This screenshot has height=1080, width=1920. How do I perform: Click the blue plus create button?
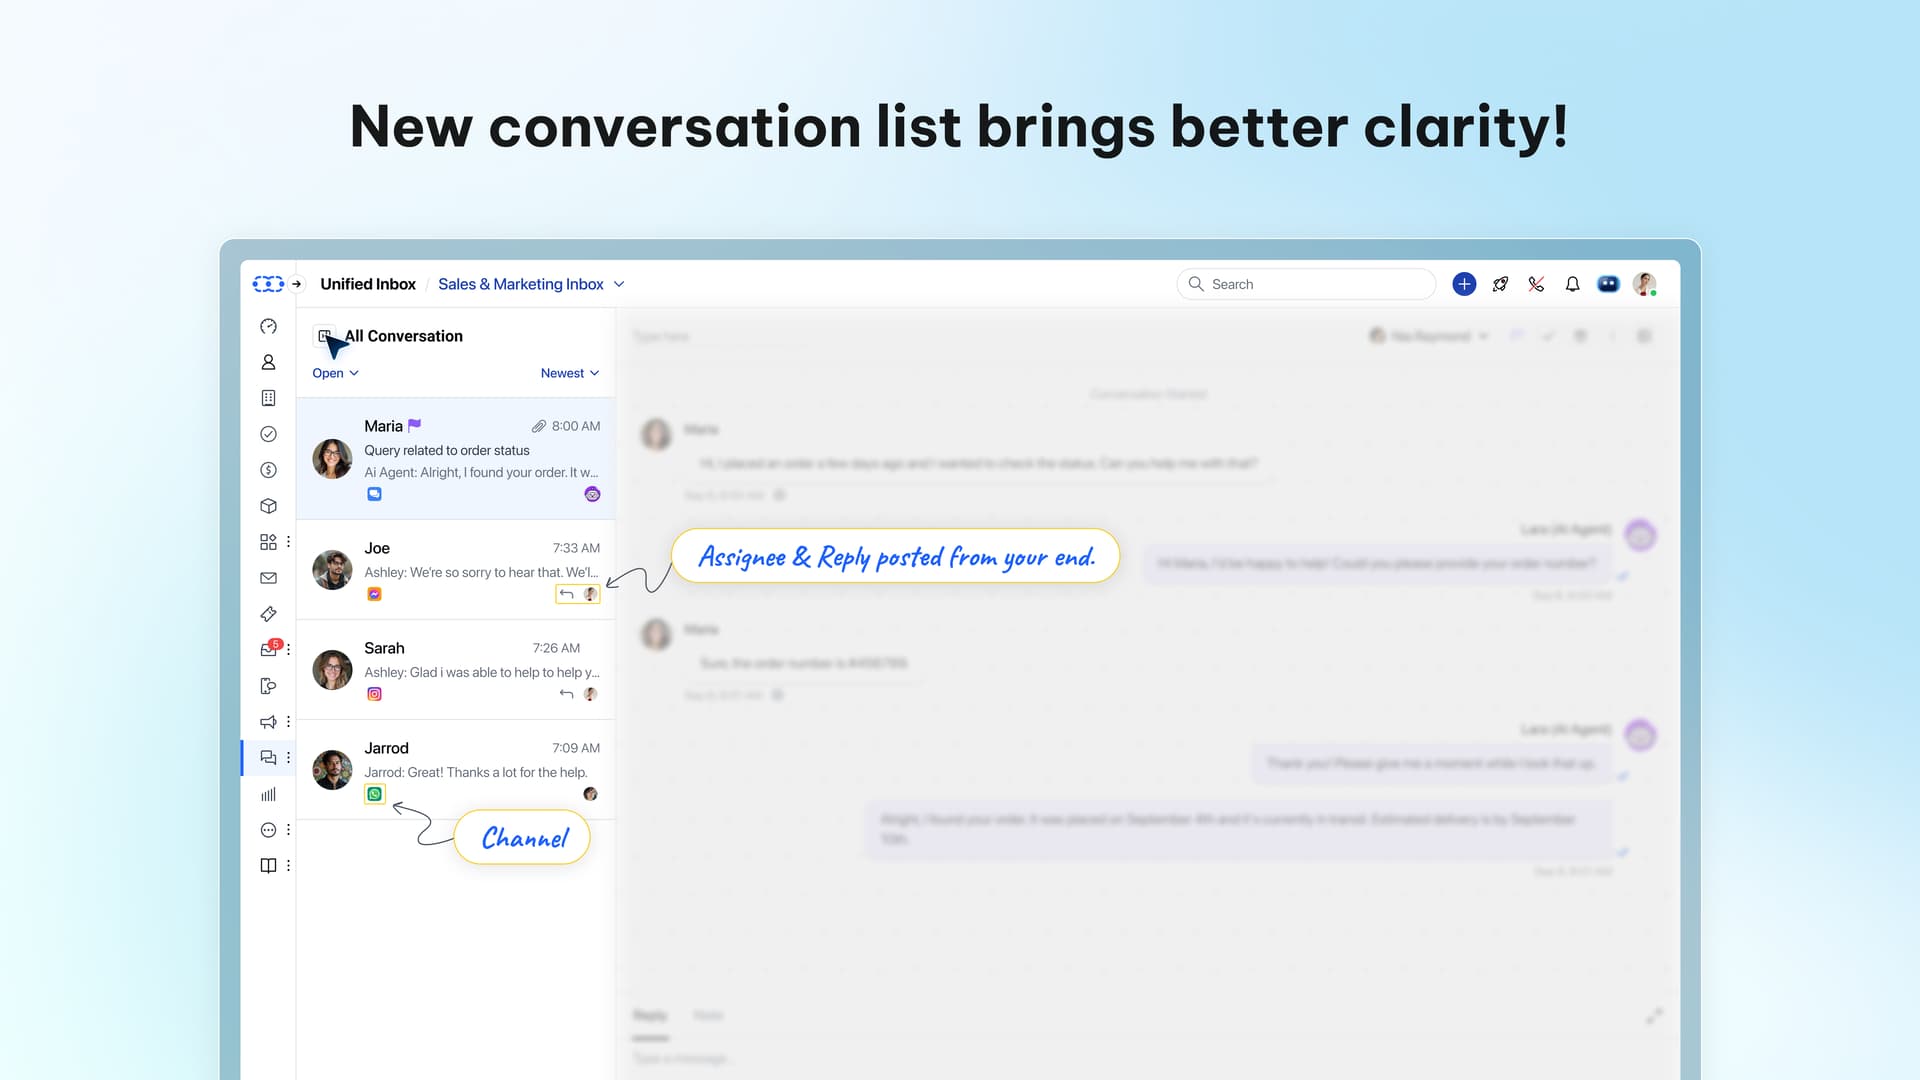pos(1464,284)
